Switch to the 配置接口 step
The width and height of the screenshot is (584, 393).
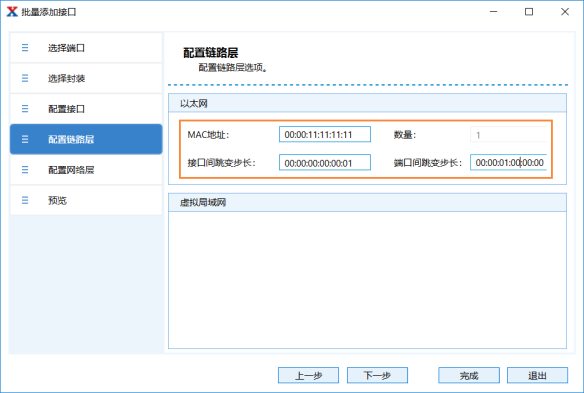(x=86, y=109)
